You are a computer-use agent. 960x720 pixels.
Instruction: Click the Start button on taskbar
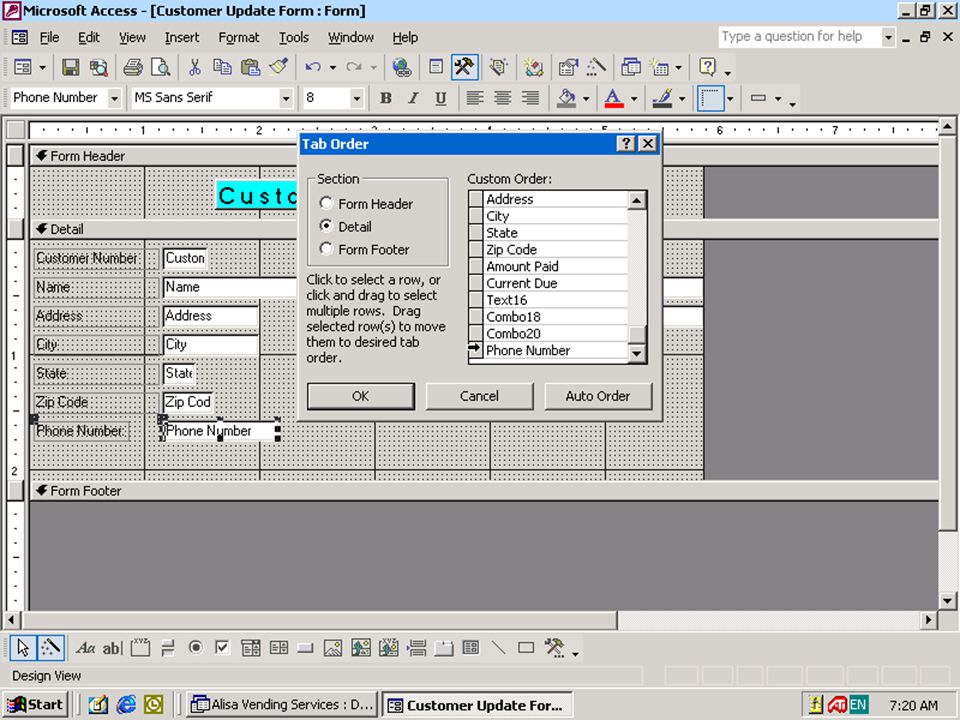36,705
